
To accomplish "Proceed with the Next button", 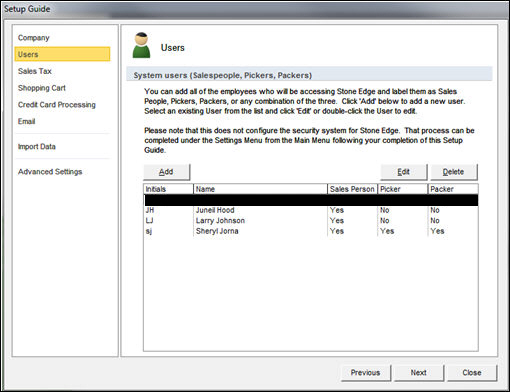I will point(419,373).
